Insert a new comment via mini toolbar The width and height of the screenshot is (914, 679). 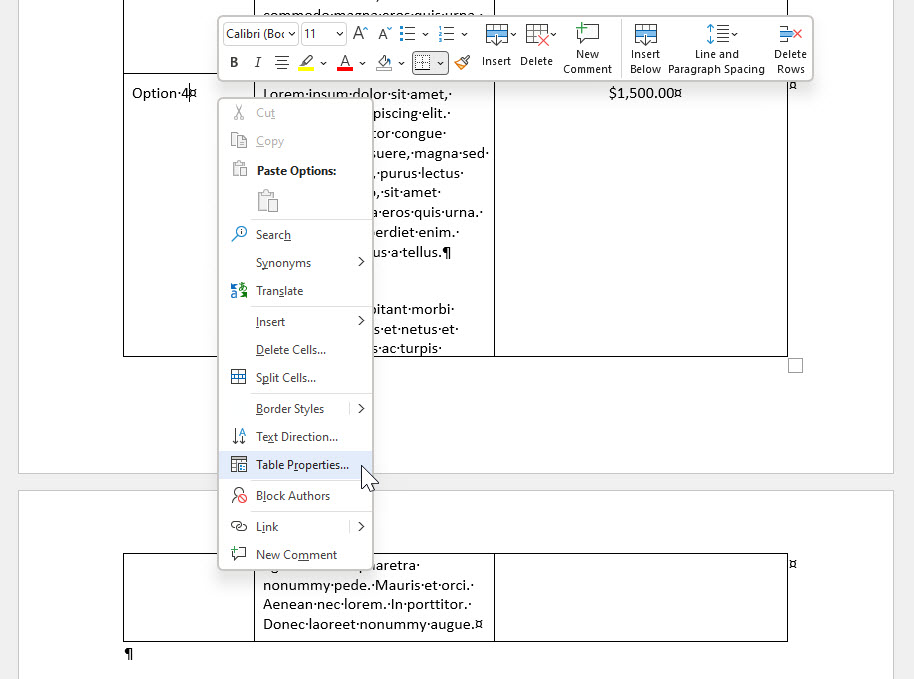(x=588, y=47)
